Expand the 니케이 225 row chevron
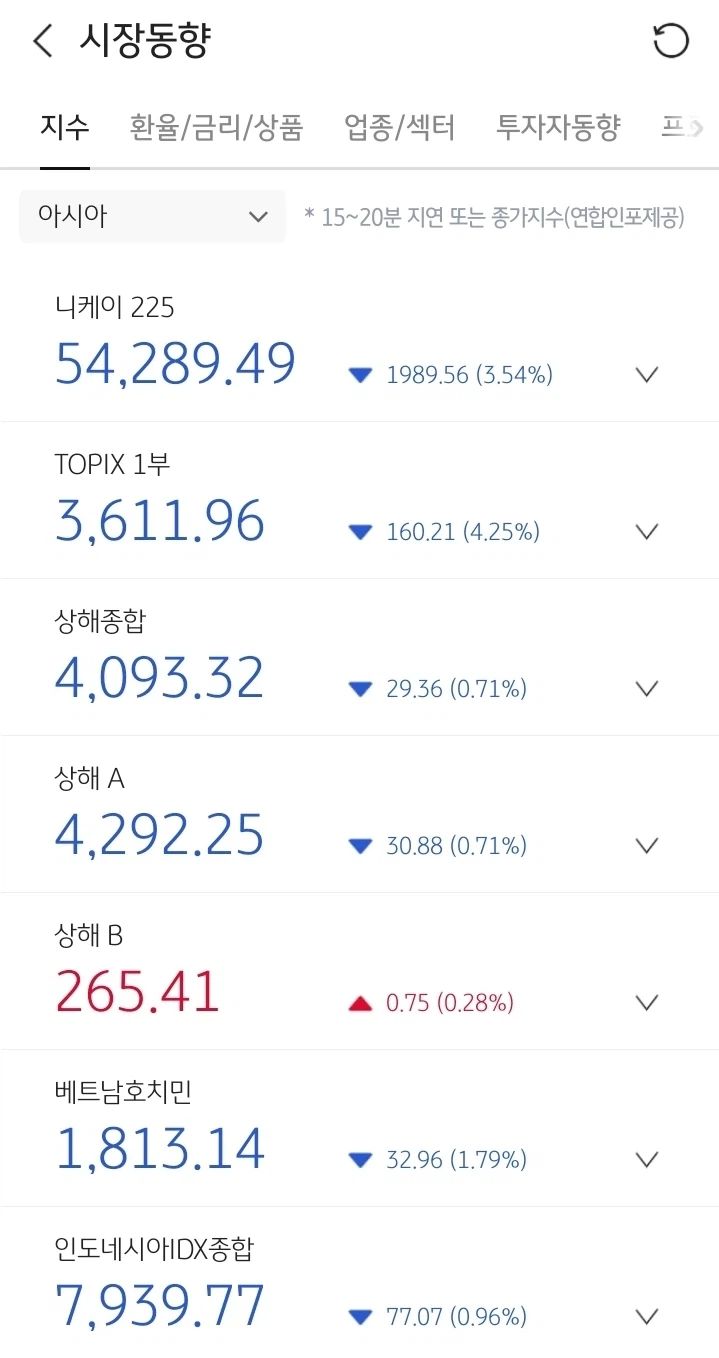The image size is (719, 1358). (647, 375)
